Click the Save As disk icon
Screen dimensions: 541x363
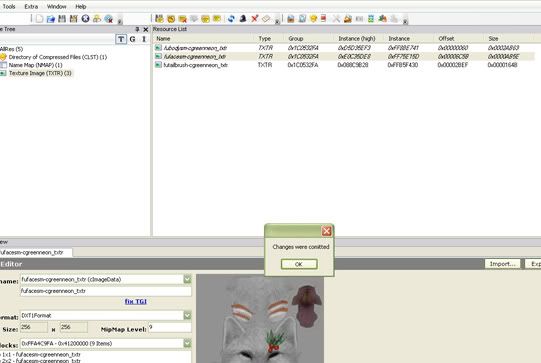click(x=73, y=19)
